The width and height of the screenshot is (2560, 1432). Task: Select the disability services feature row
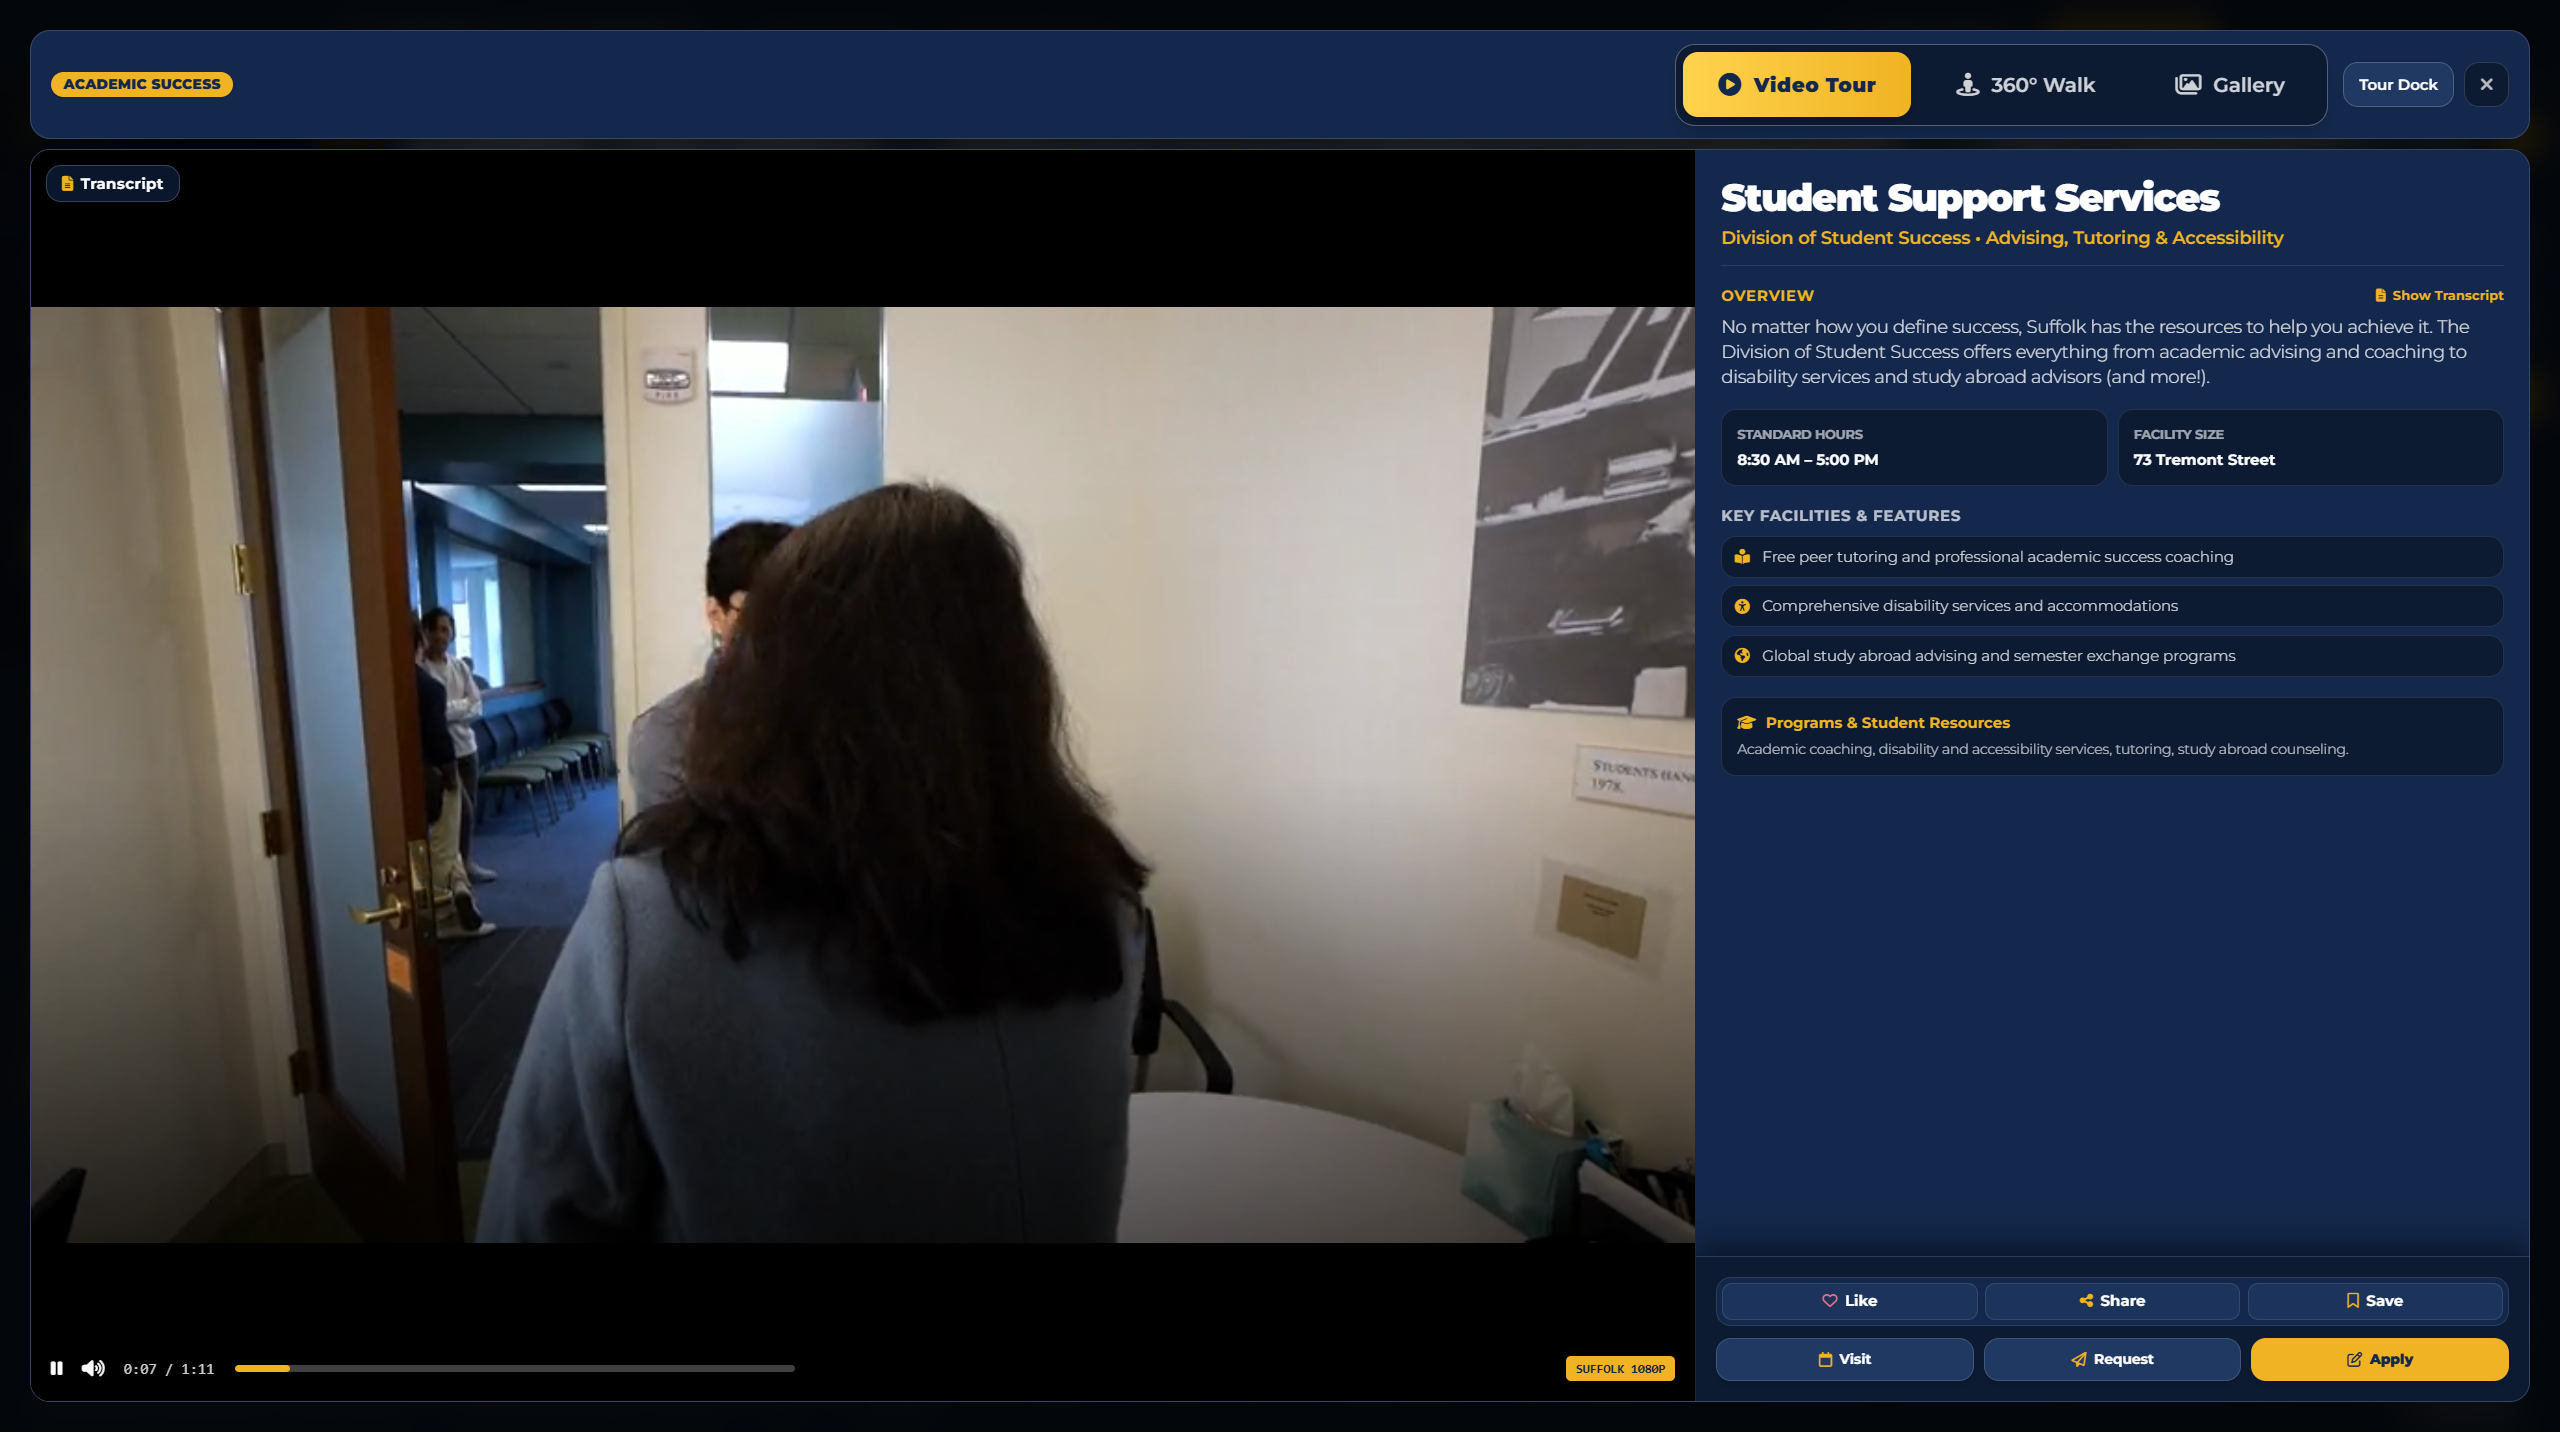tap(2112, 606)
